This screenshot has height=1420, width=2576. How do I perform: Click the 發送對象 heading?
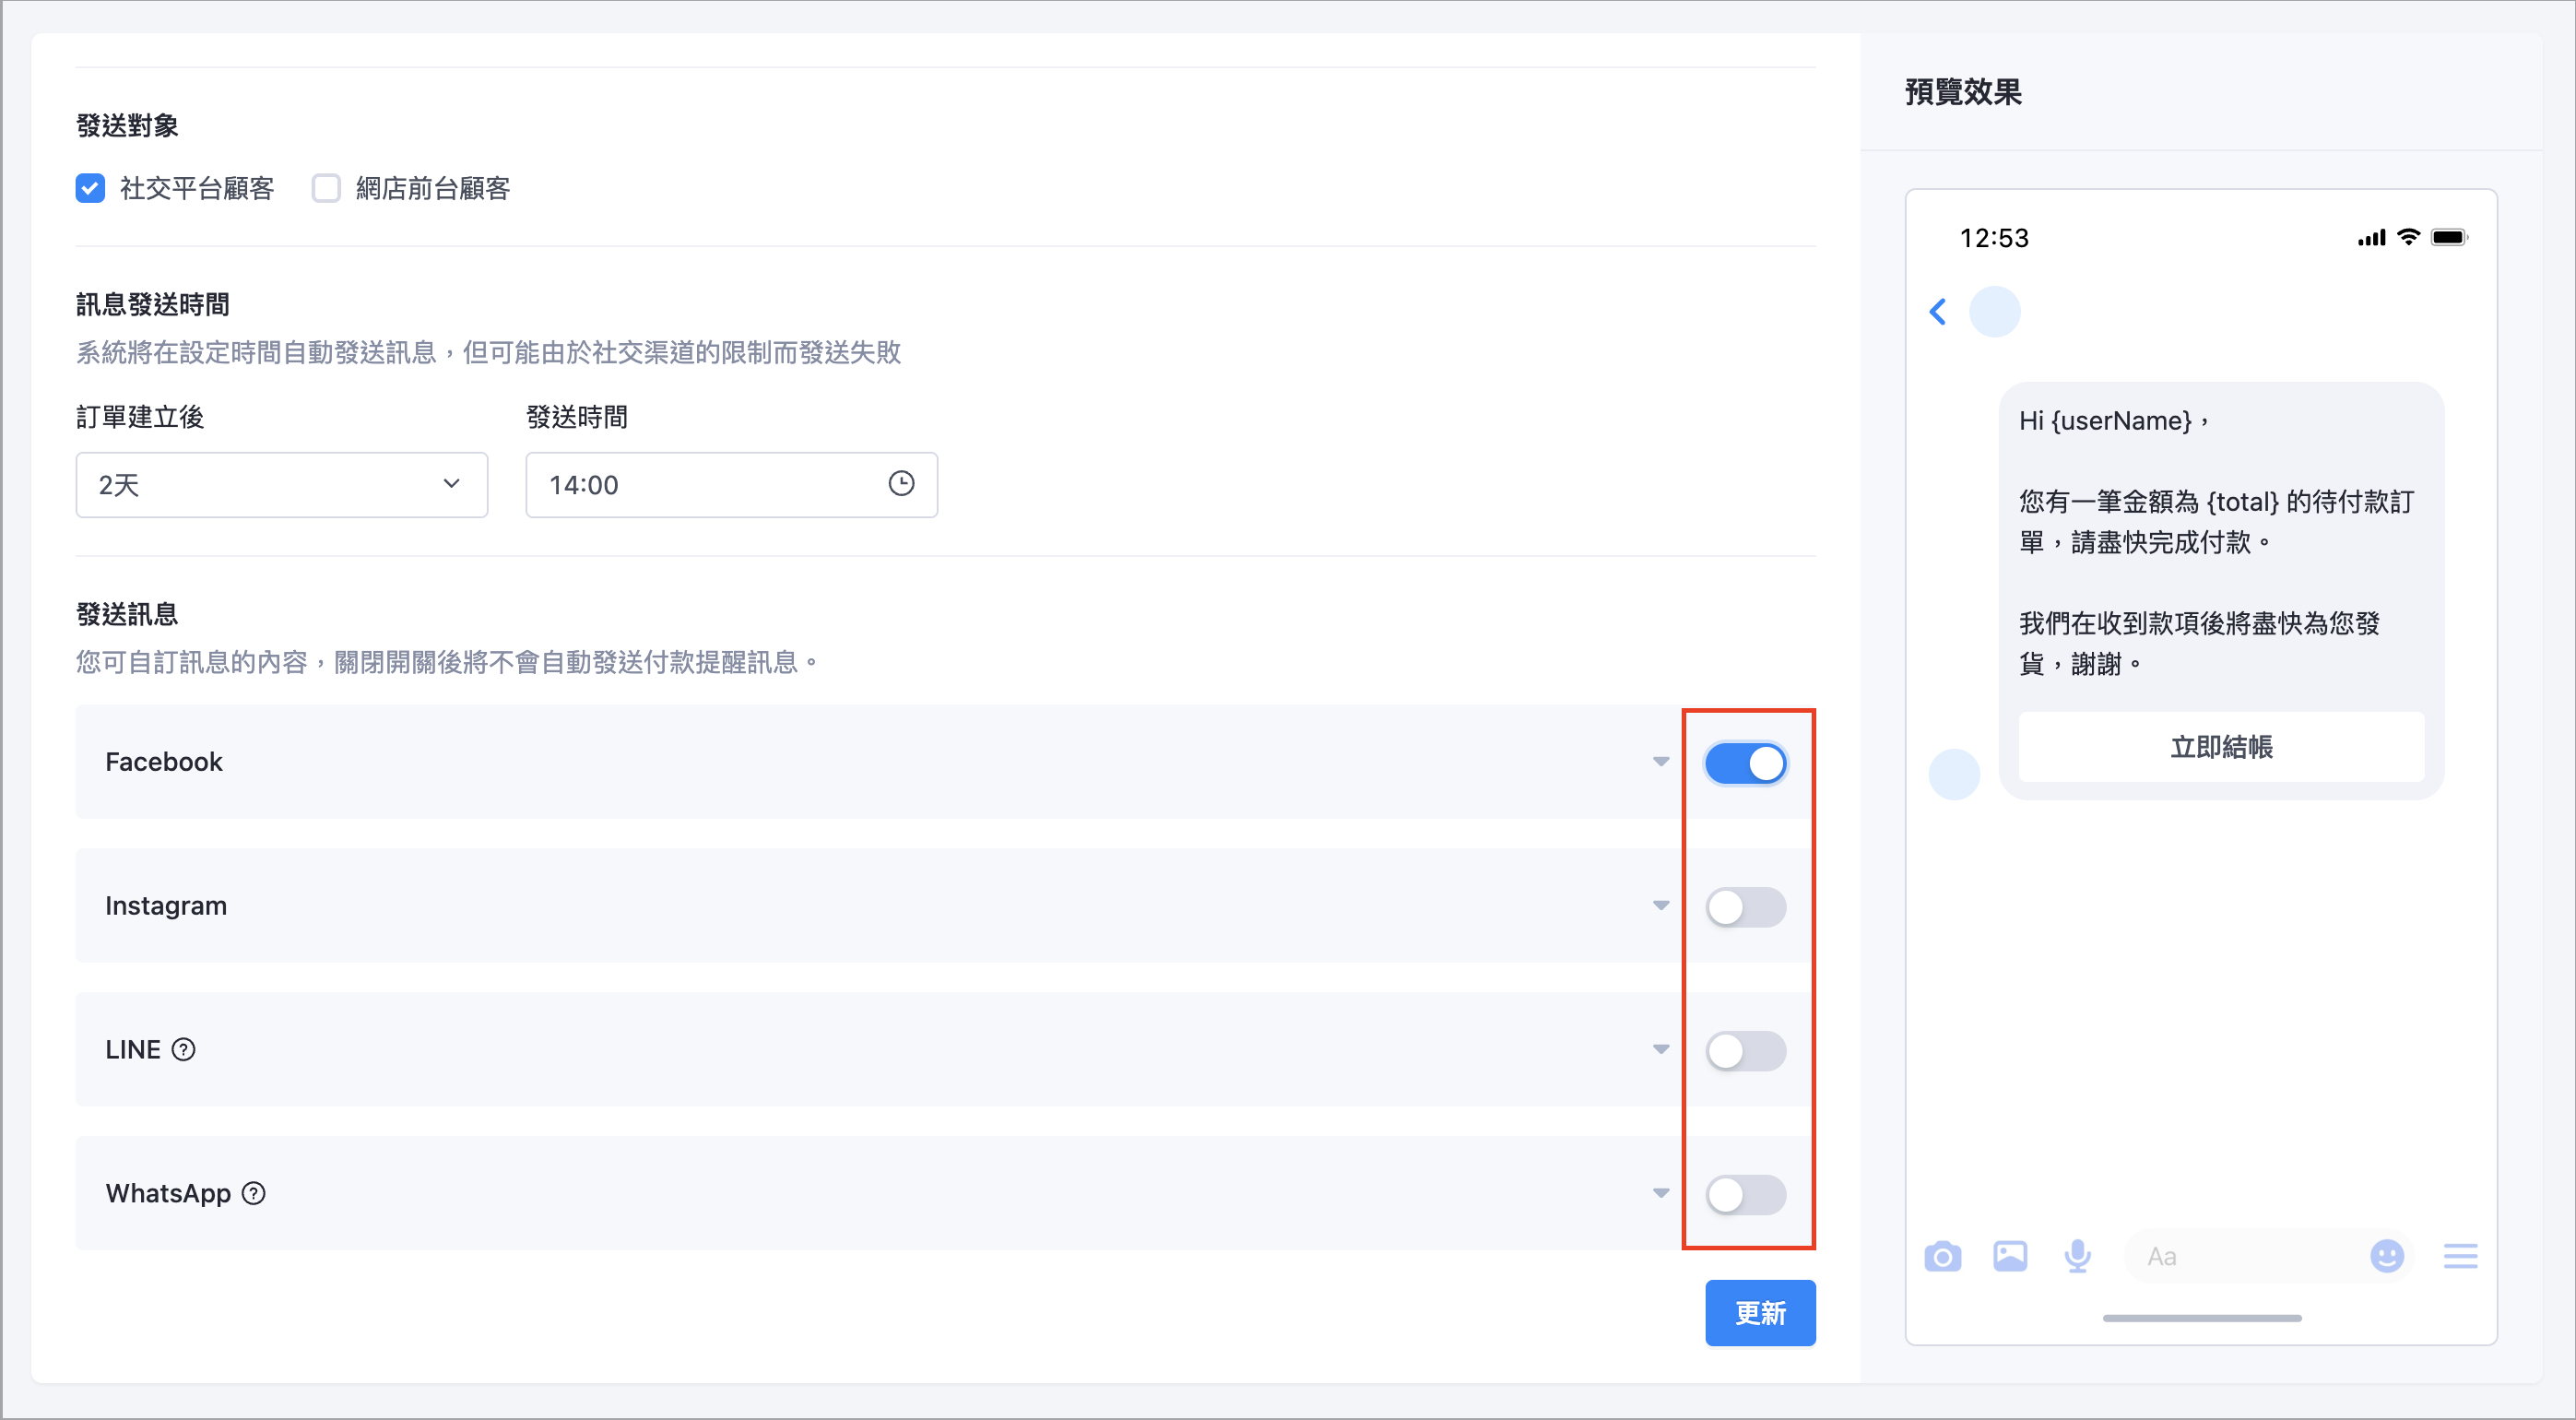coord(127,126)
